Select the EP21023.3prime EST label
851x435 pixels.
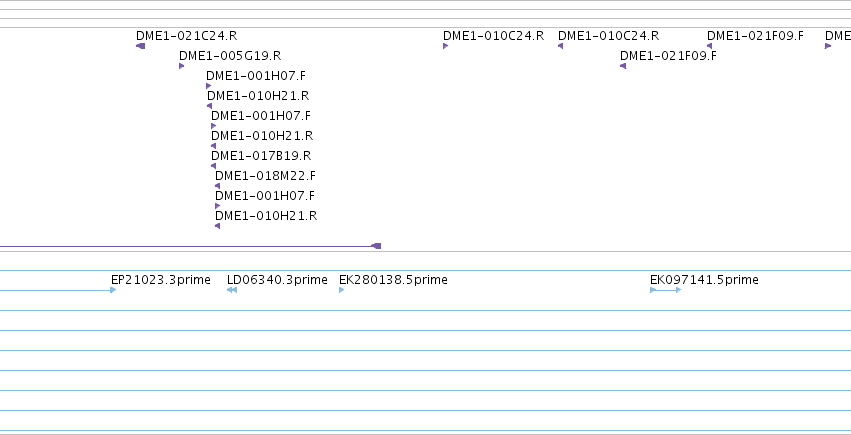click(x=161, y=280)
